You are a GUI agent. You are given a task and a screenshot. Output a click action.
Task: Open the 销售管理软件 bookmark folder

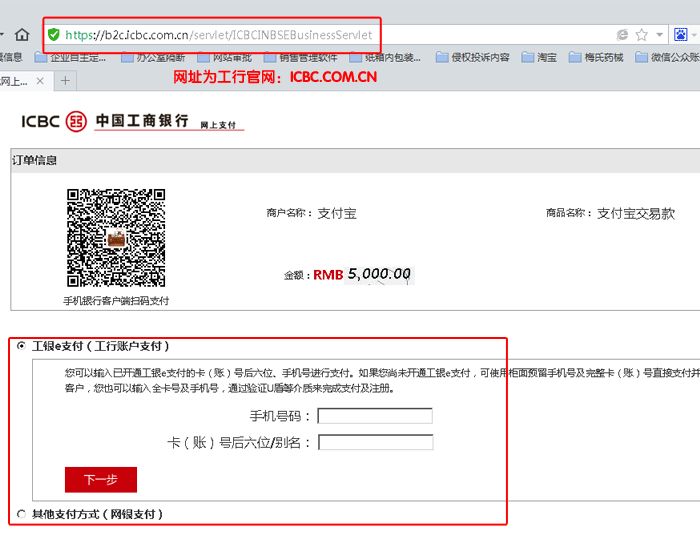coord(300,57)
